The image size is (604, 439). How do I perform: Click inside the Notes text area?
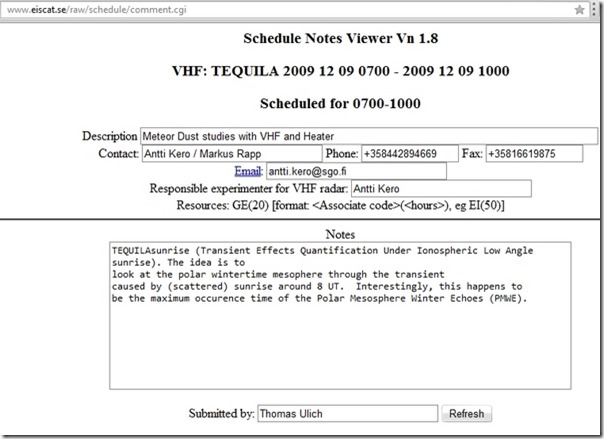[340, 316]
